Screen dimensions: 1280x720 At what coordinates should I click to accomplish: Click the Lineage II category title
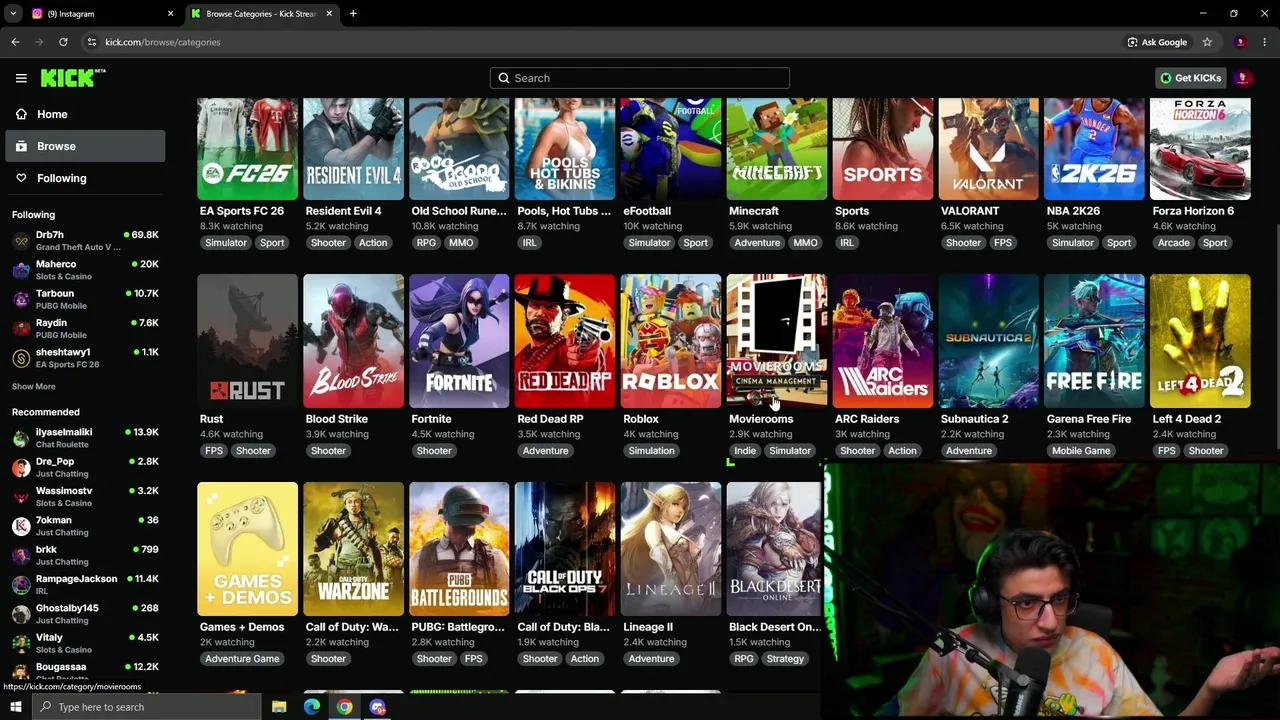pyautogui.click(x=648, y=627)
